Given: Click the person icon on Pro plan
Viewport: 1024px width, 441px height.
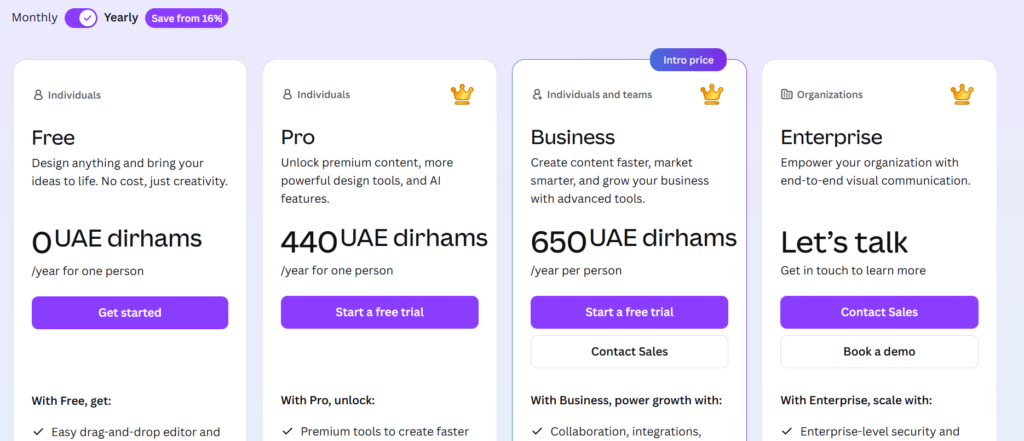Looking at the screenshot, I should click(287, 95).
